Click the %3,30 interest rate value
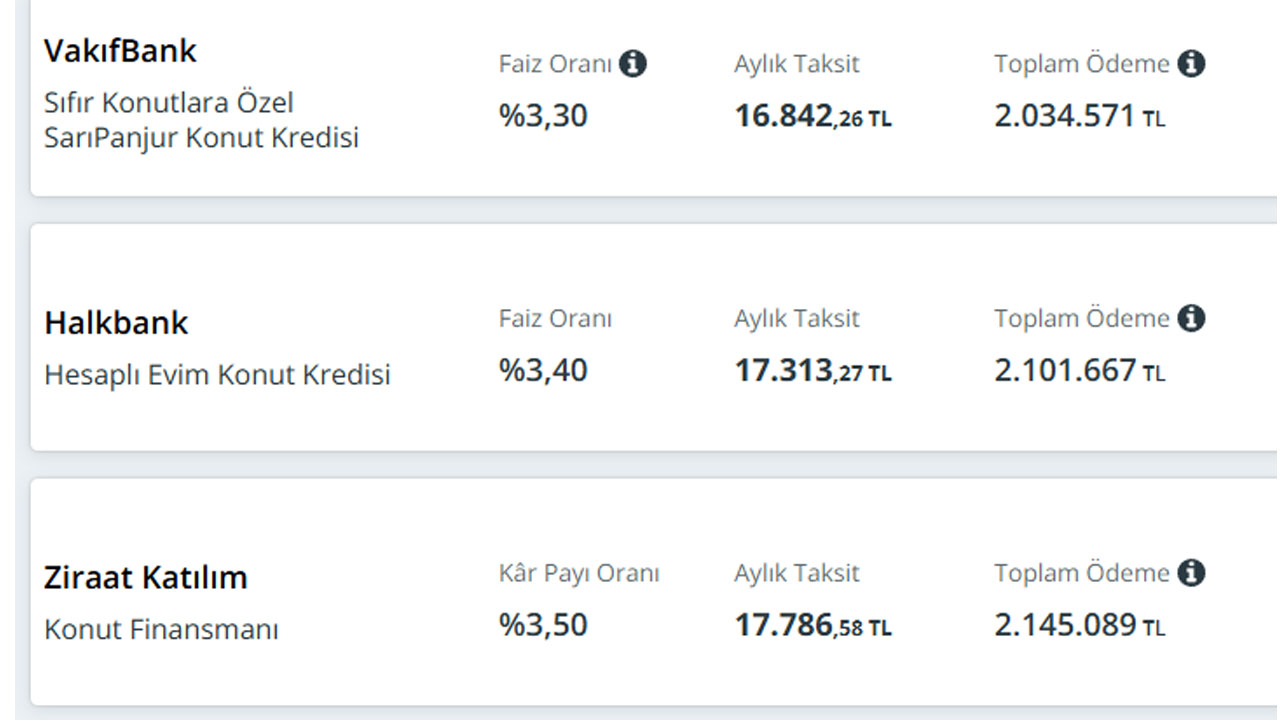The height and width of the screenshot is (720, 1280). point(543,116)
